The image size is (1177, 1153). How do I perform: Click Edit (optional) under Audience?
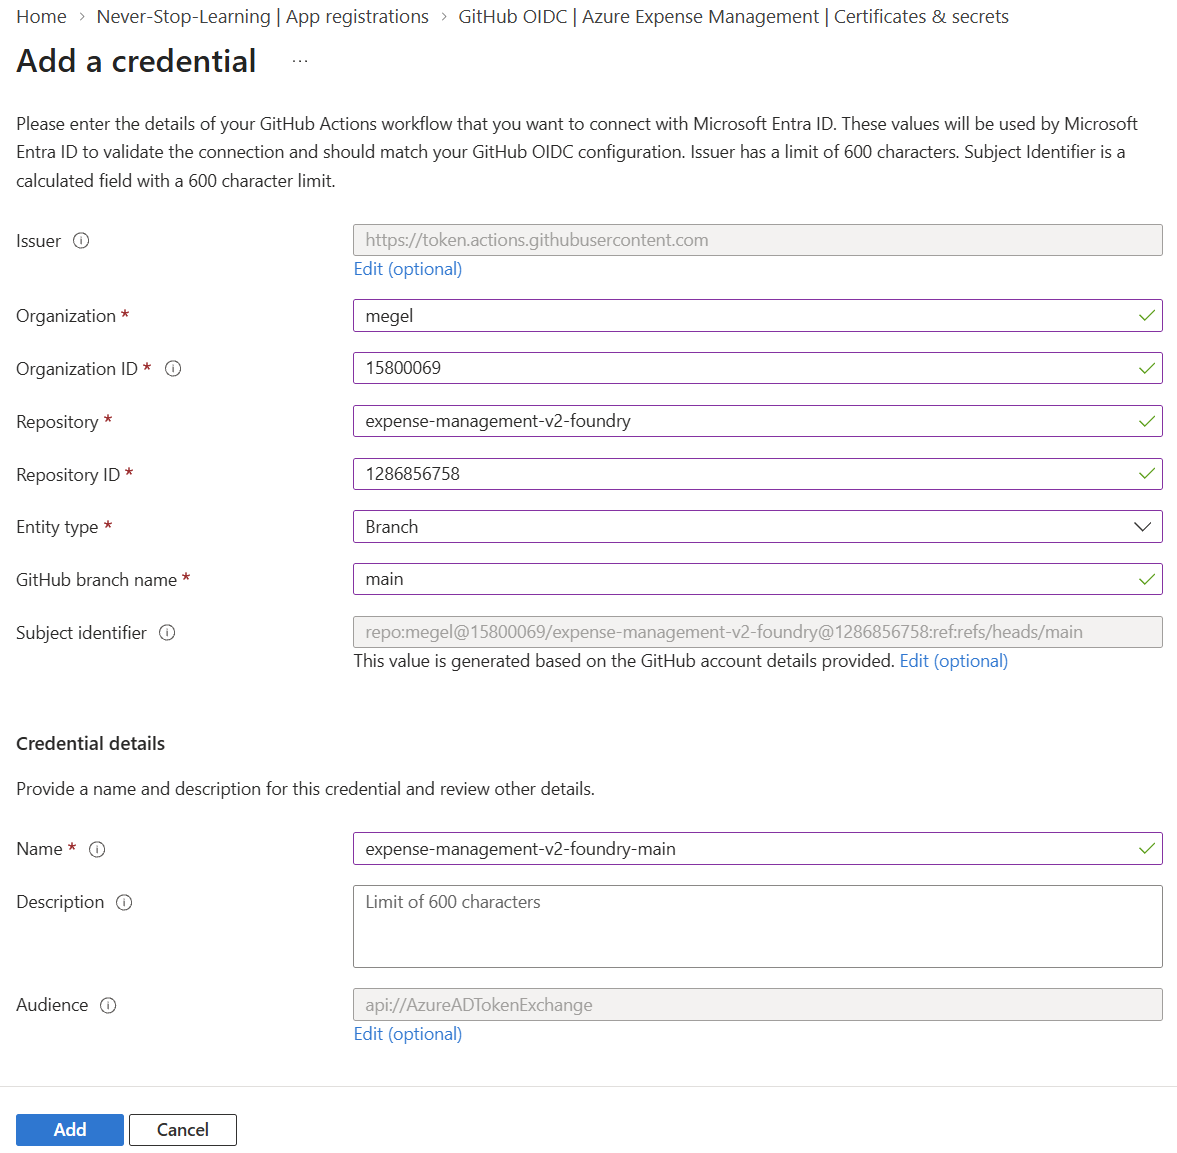(x=408, y=1034)
